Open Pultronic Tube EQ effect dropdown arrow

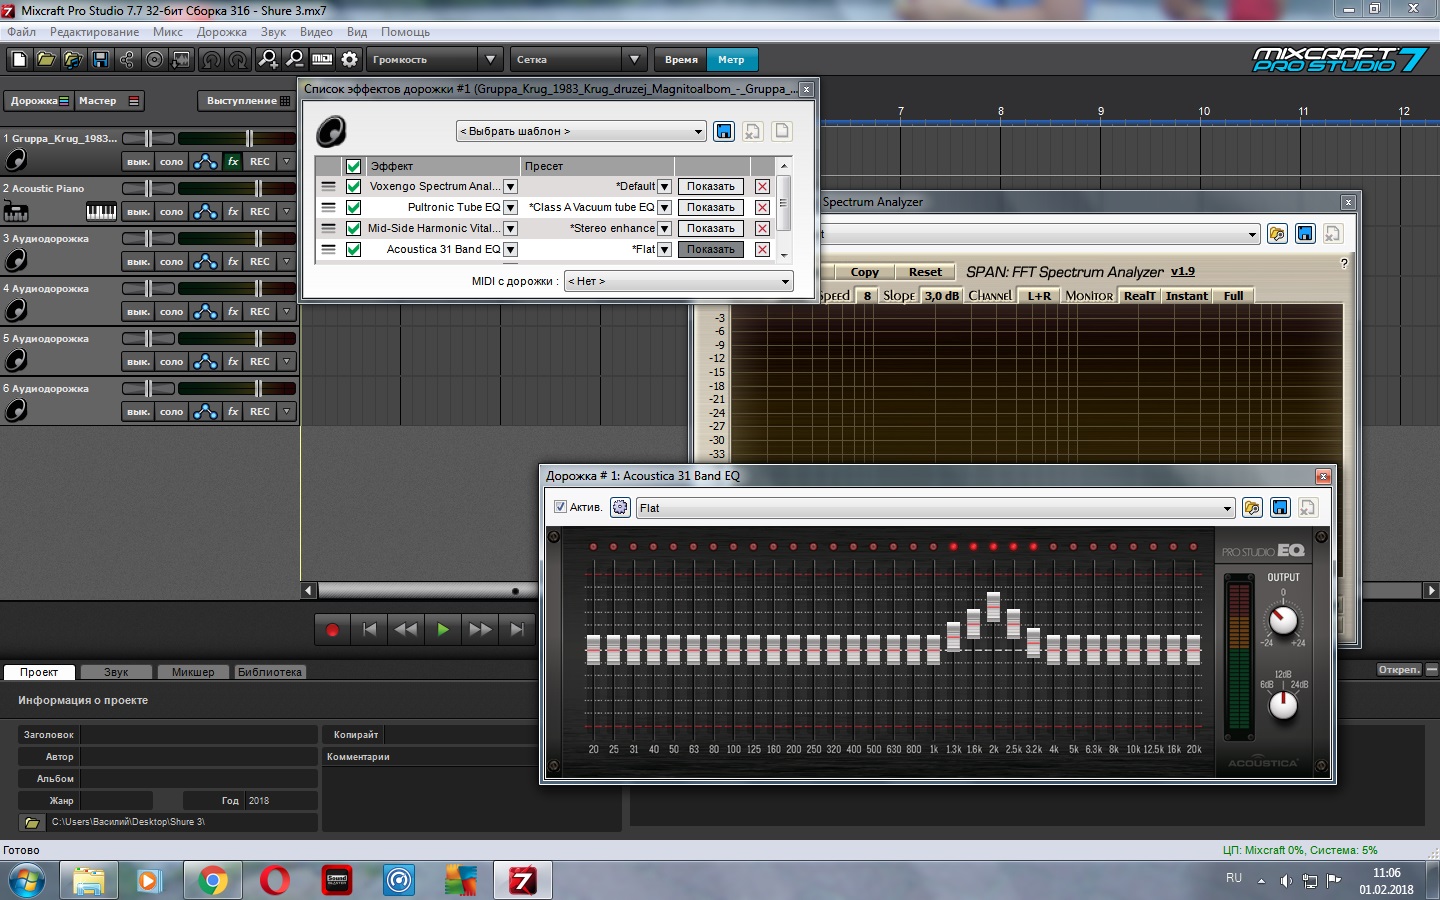tap(510, 208)
